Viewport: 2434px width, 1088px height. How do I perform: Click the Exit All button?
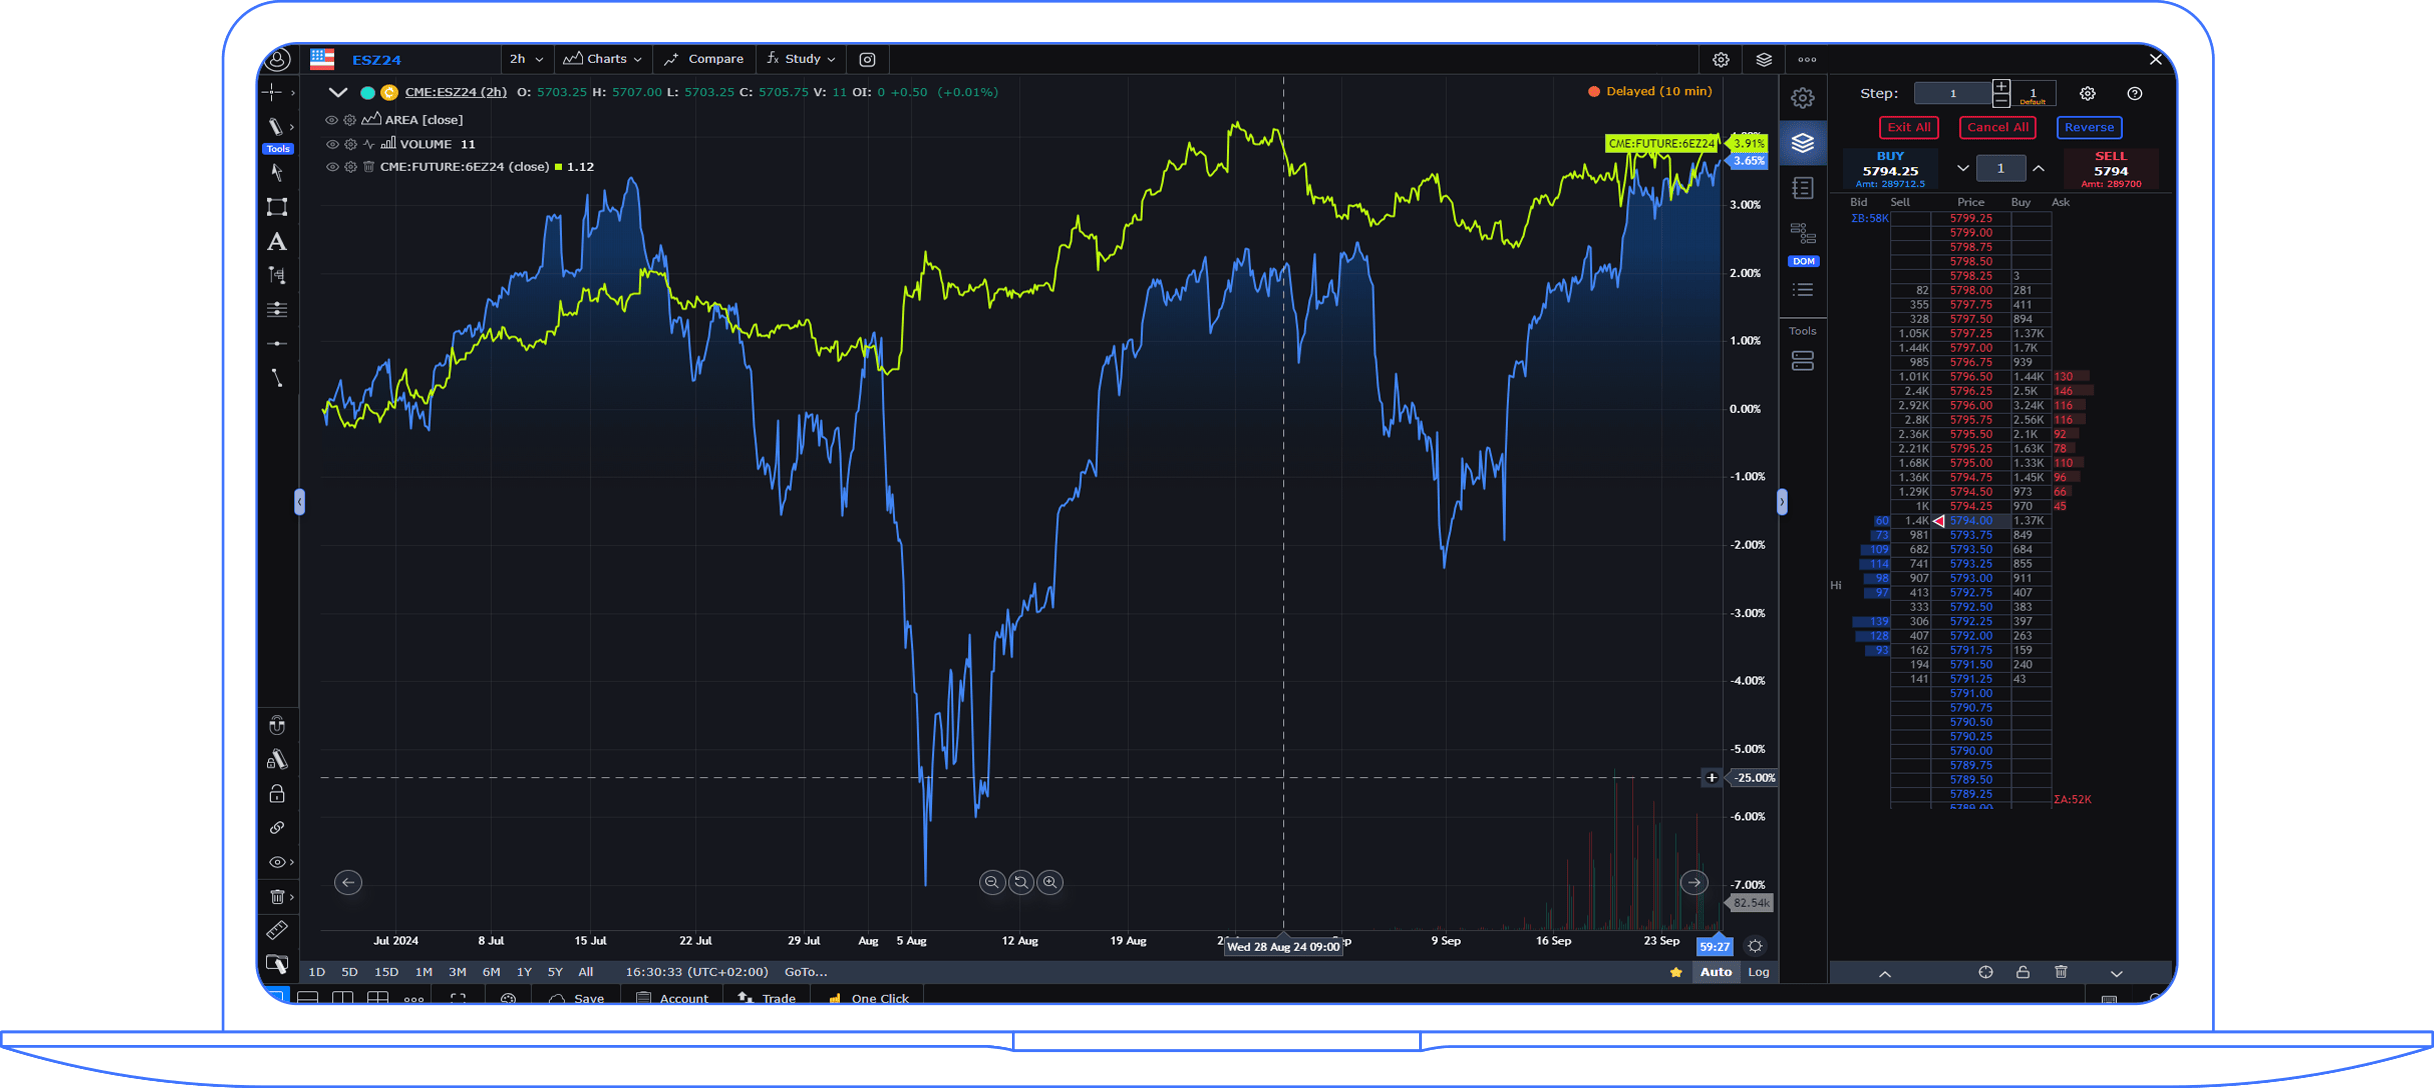click(1908, 127)
